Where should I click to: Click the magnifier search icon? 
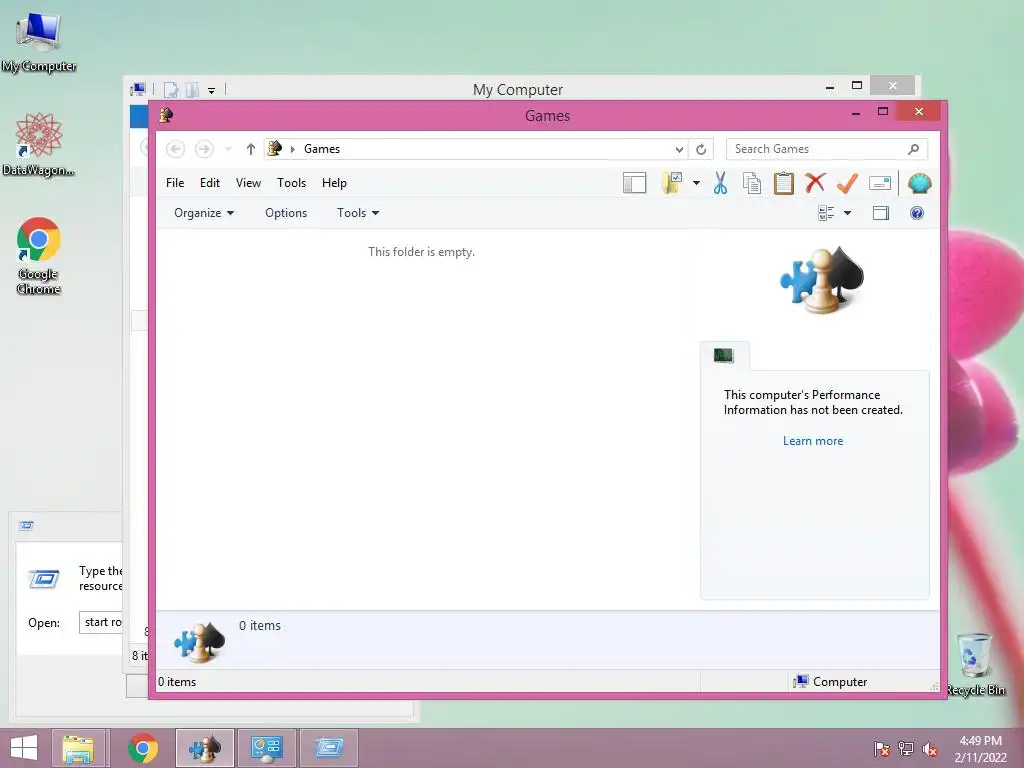pyautogui.click(x=914, y=149)
